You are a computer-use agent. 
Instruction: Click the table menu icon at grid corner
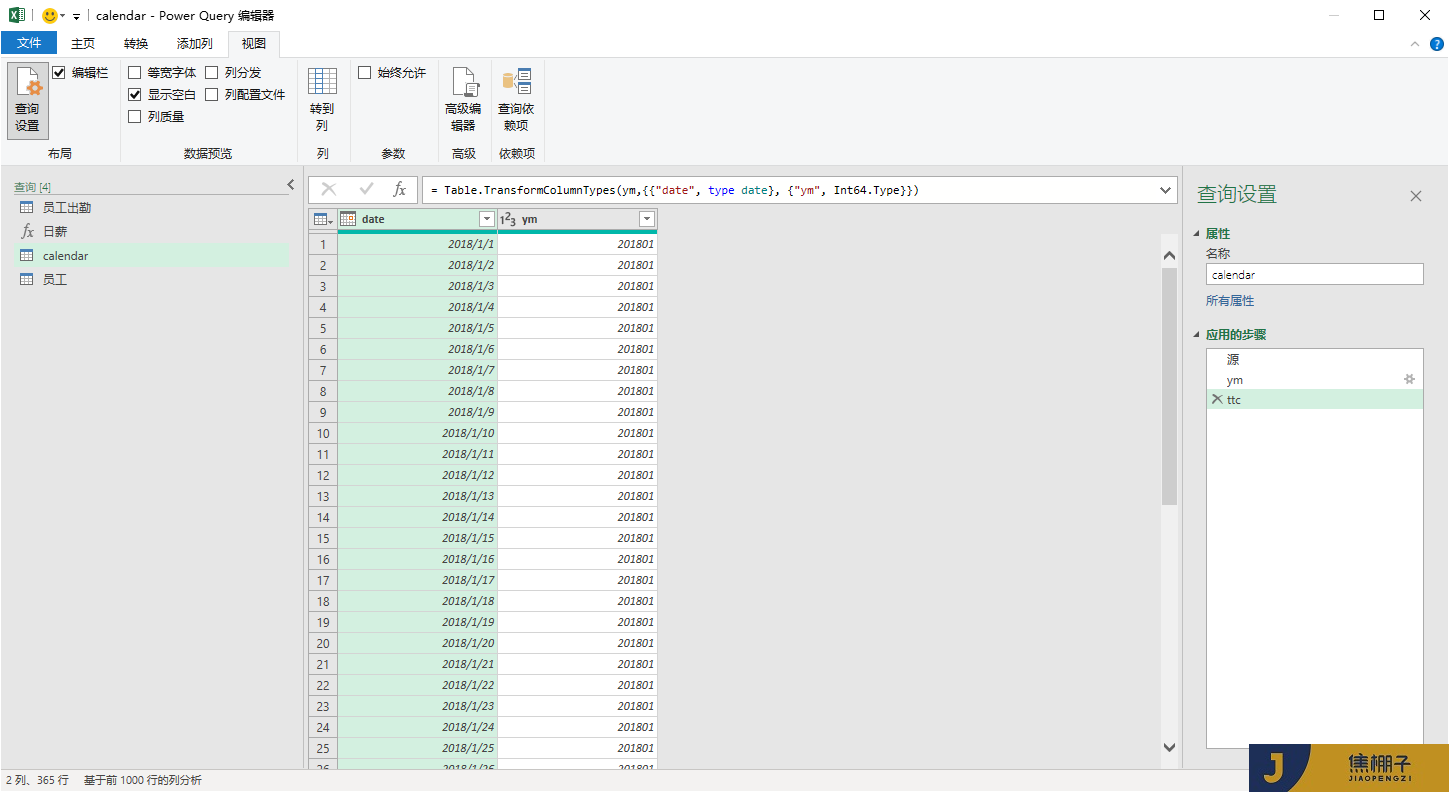point(323,219)
